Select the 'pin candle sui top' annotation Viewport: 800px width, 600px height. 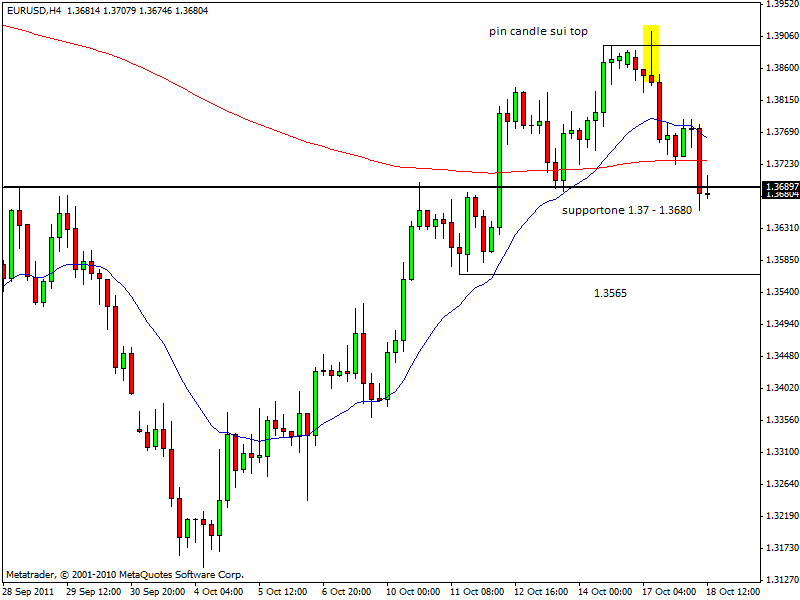(x=538, y=32)
